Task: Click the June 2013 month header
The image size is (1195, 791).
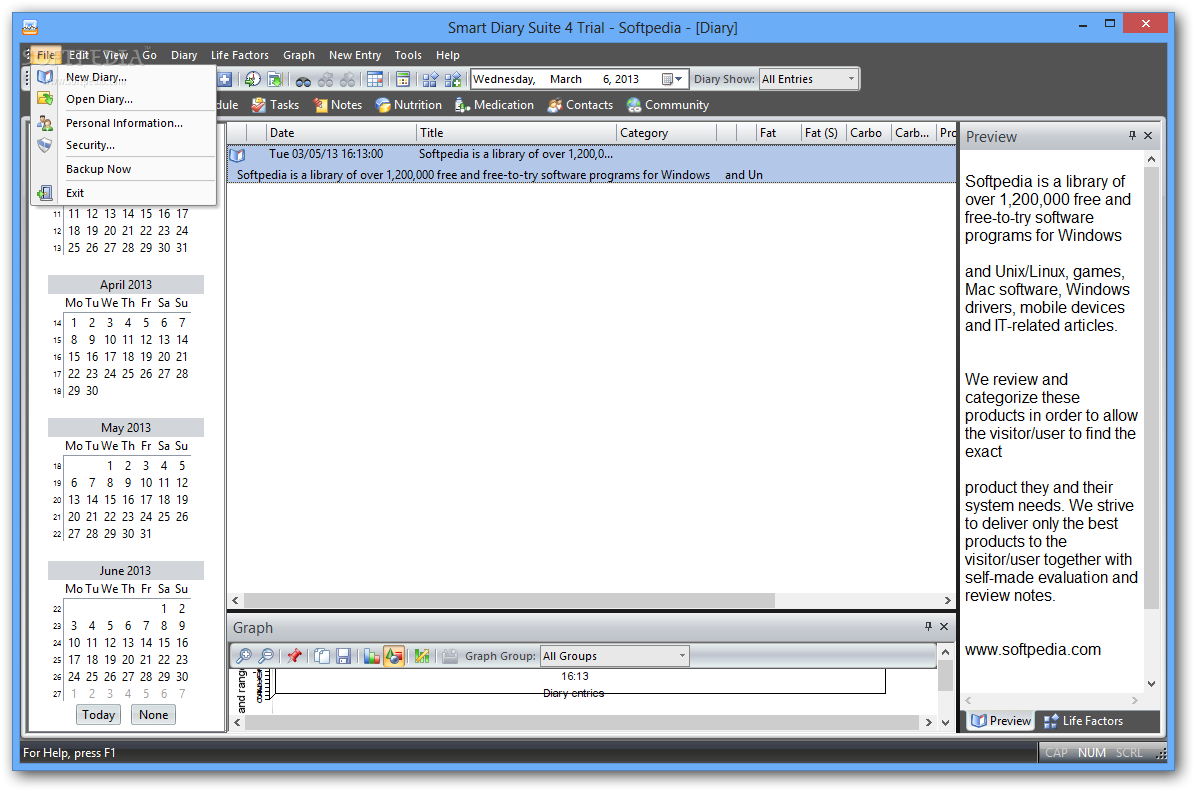Action: pos(126,571)
